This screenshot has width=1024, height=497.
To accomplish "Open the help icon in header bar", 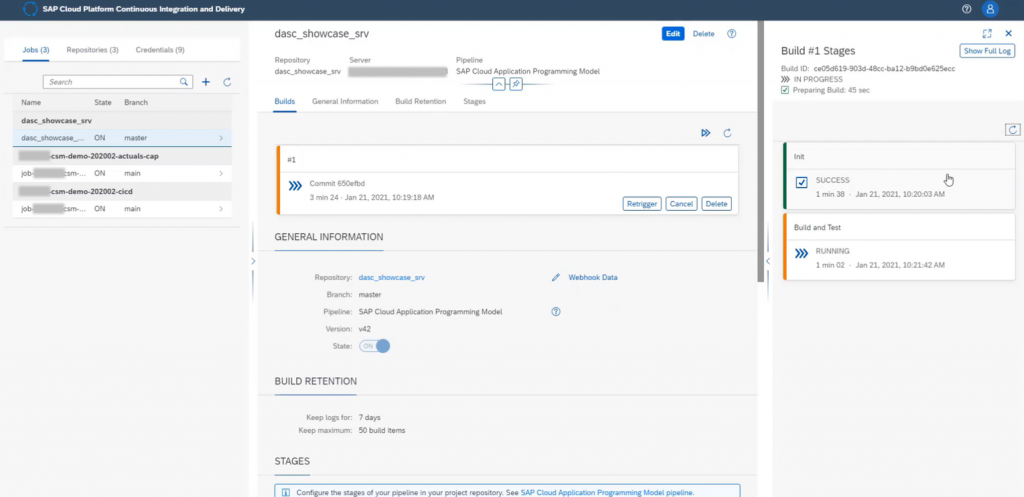I will coord(967,9).
